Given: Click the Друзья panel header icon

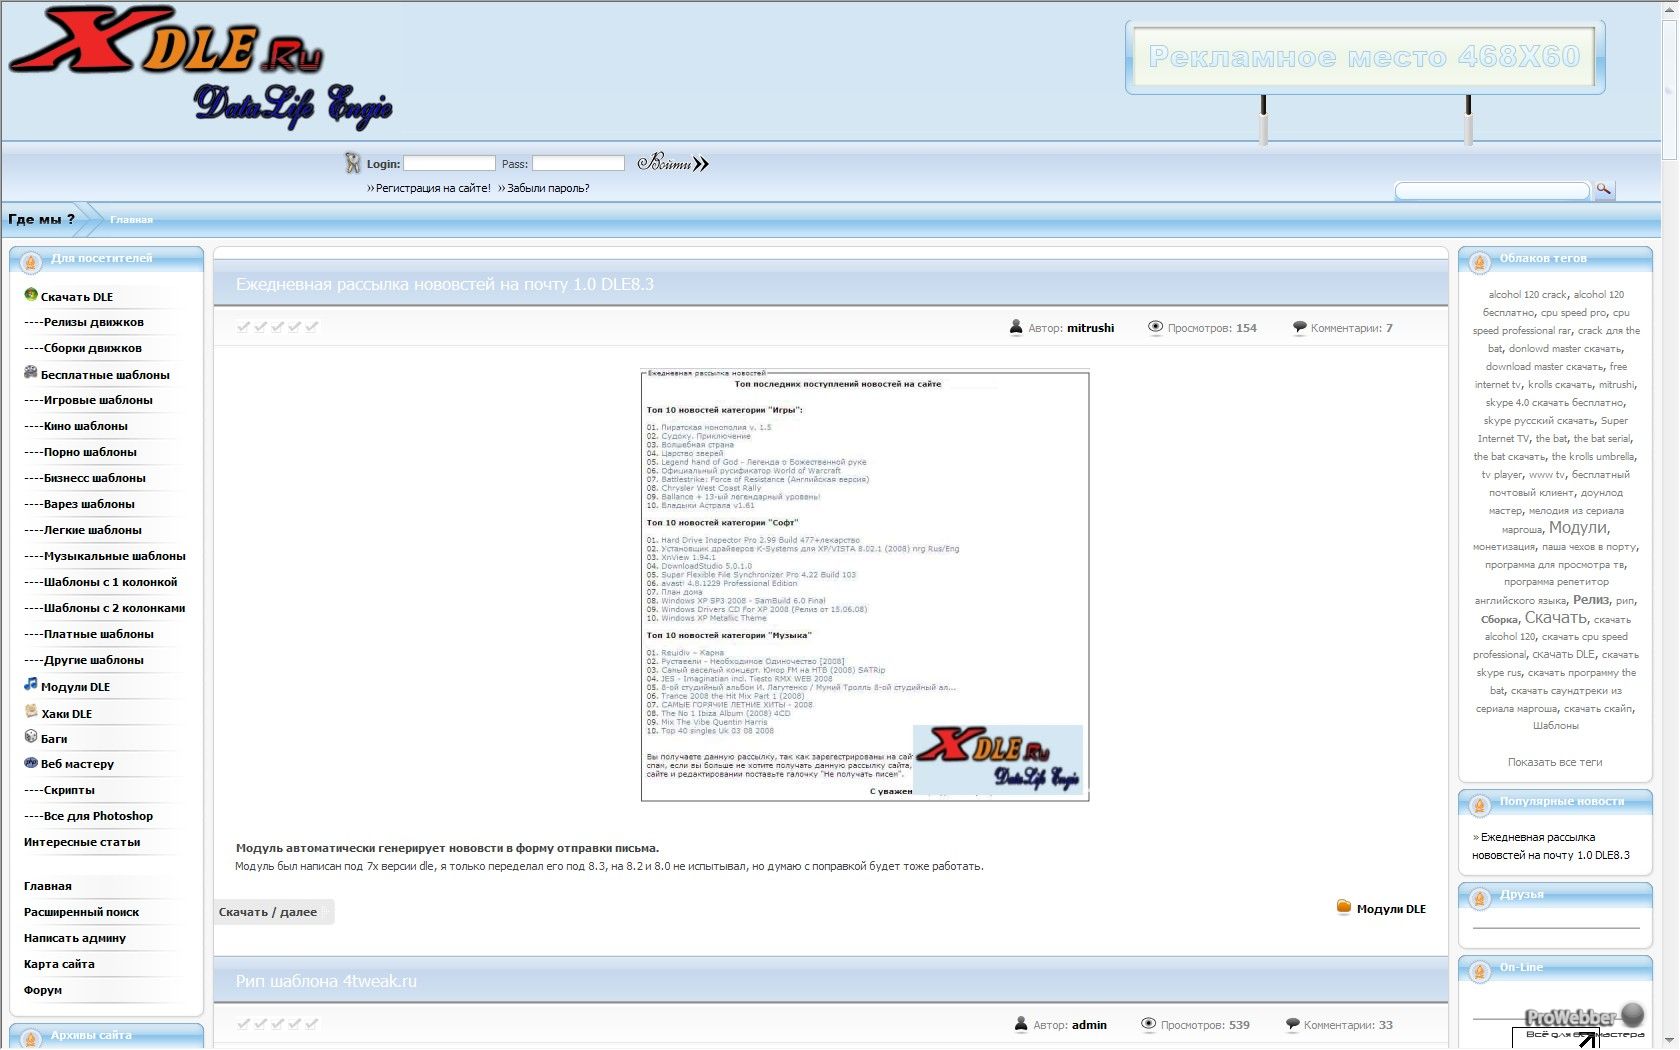Looking at the screenshot, I should pos(1479,898).
